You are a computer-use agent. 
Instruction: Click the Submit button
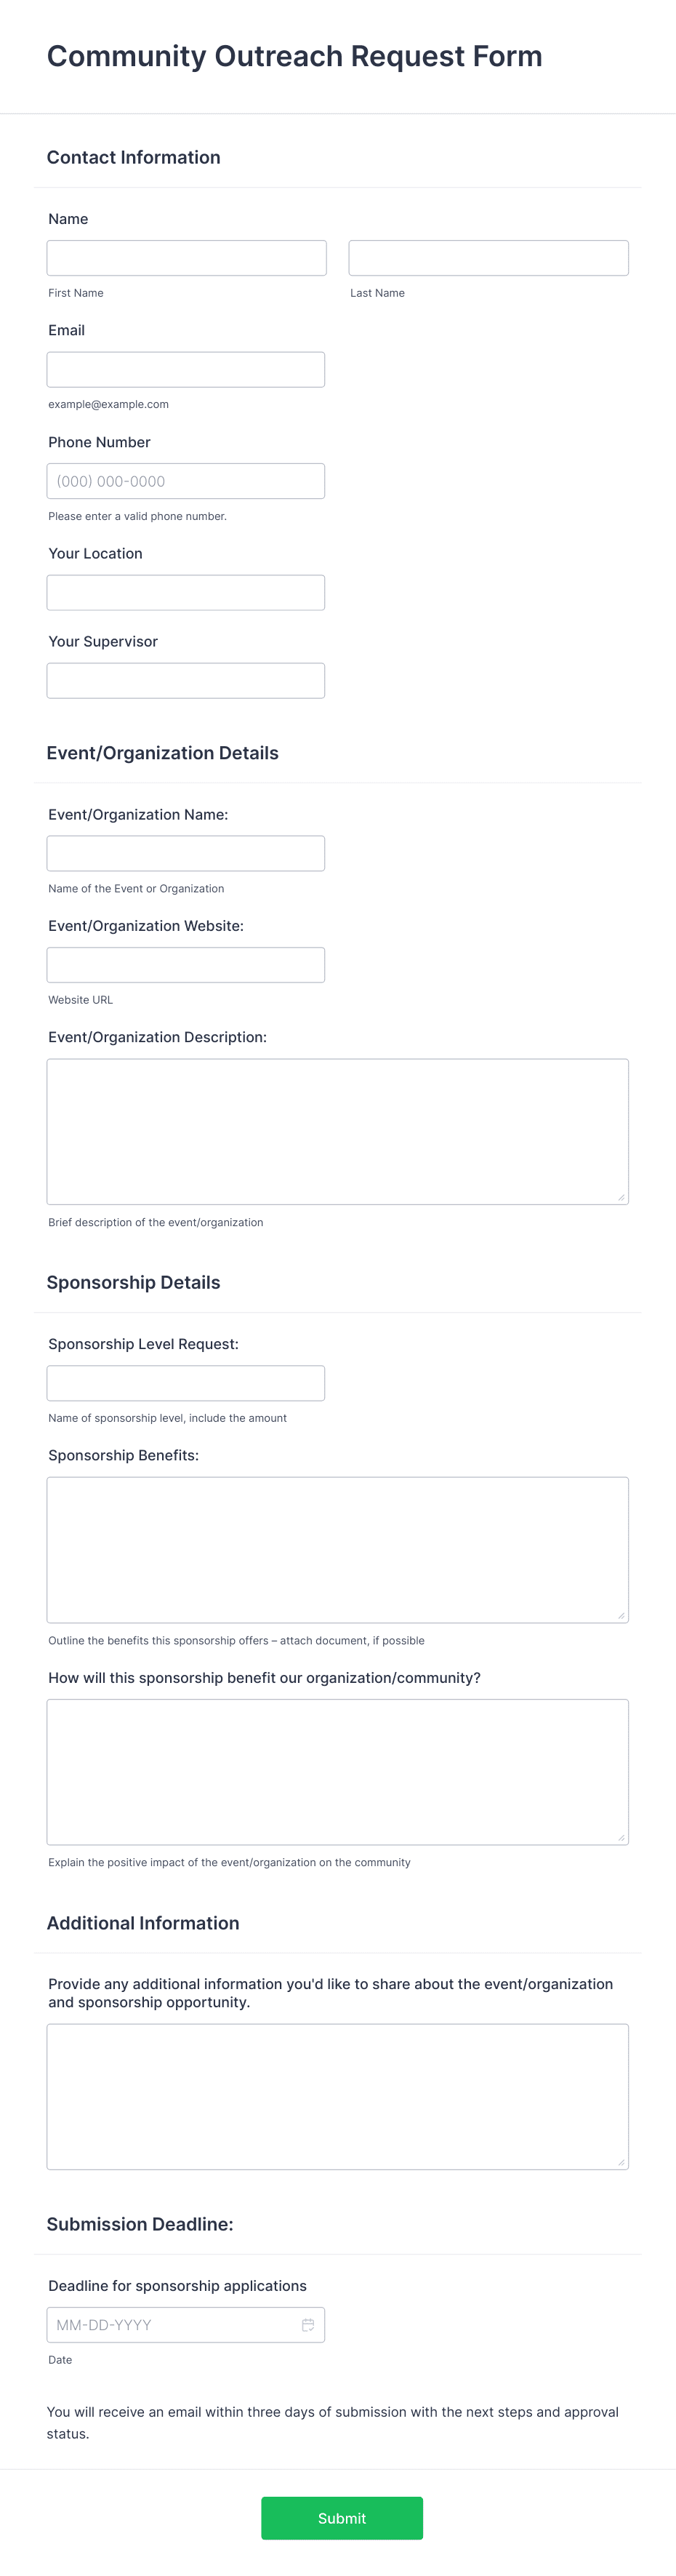(342, 2519)
